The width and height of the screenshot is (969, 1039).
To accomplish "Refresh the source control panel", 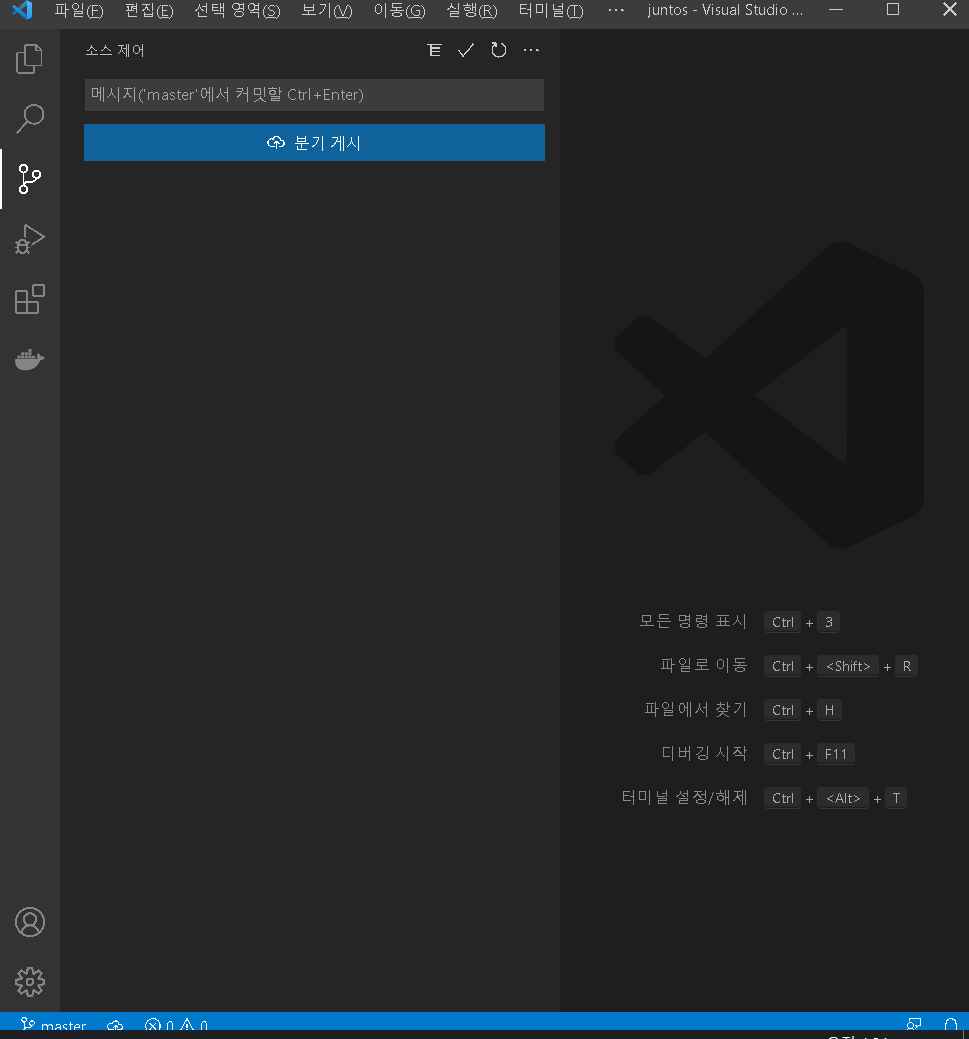I will tap(498, 50).
